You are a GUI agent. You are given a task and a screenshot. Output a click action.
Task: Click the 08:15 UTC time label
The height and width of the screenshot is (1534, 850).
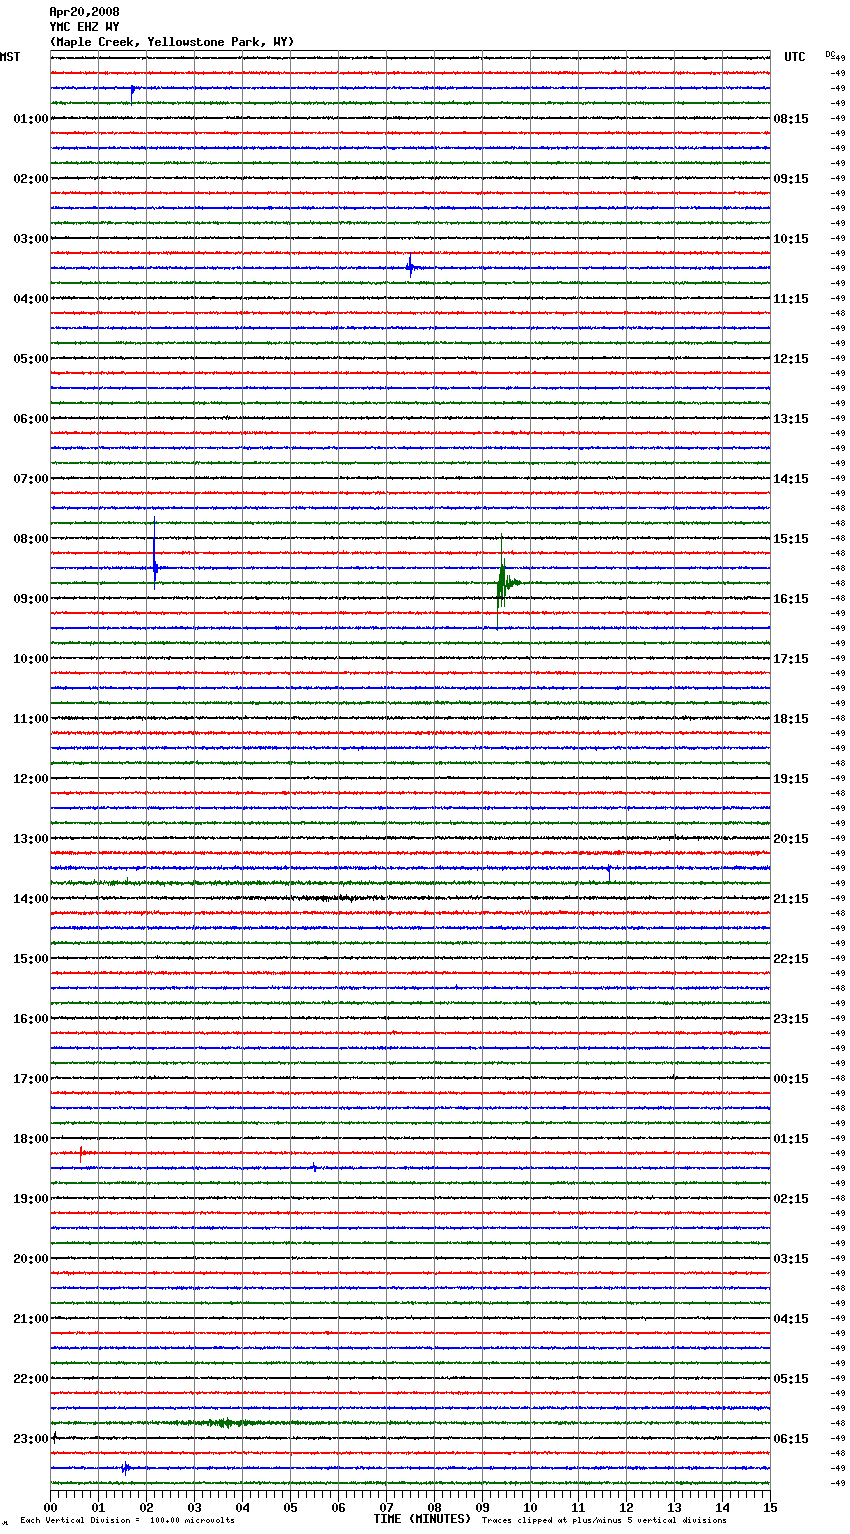point(791,119)
